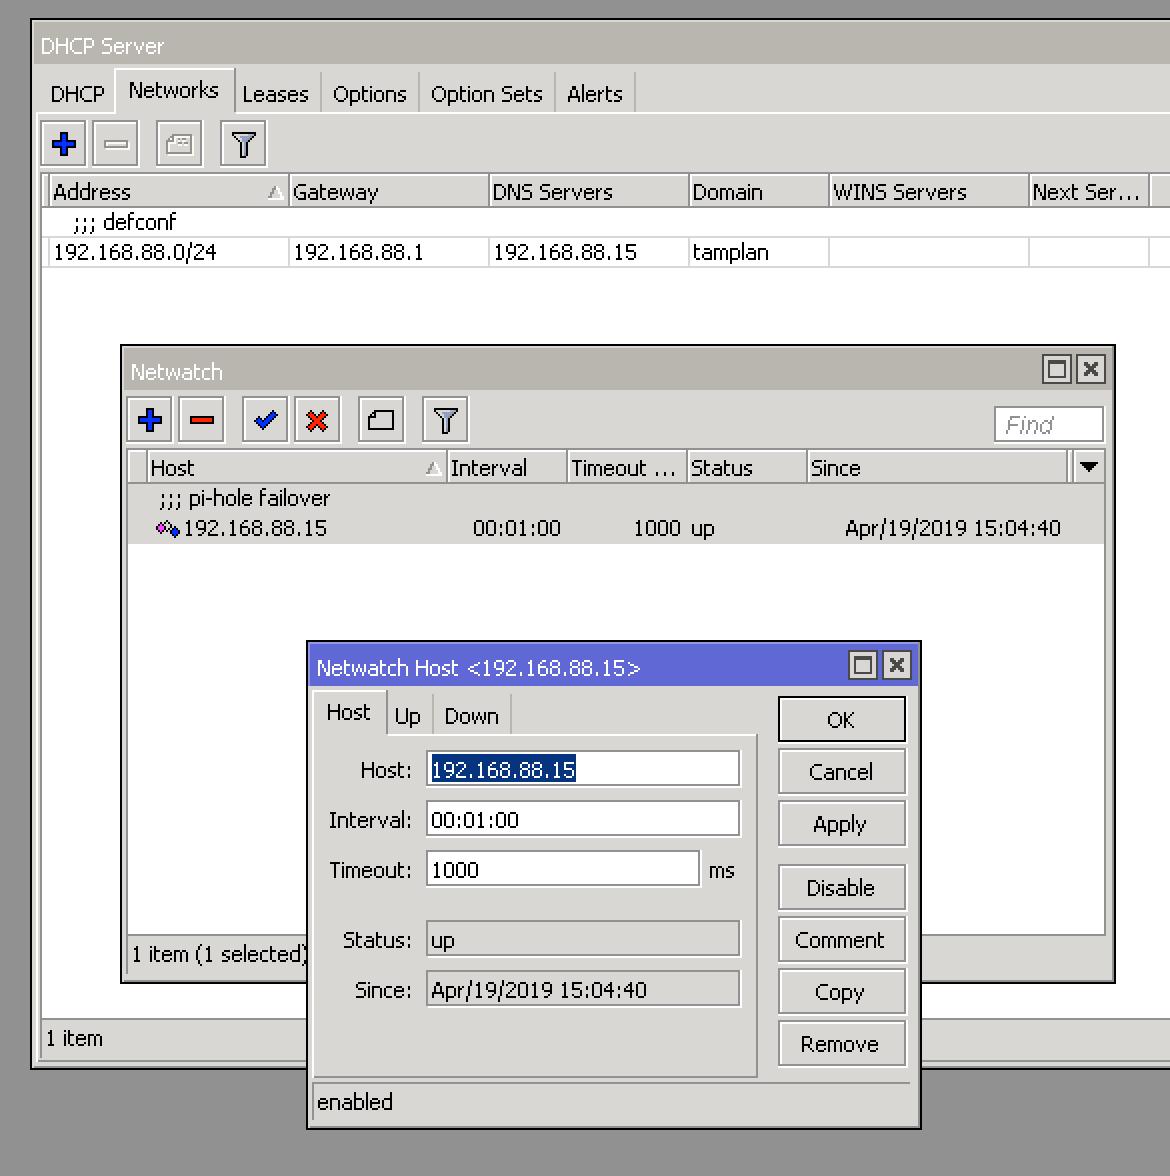
Task: Sort Netwatch list by Since column
Action: (938, 467)
